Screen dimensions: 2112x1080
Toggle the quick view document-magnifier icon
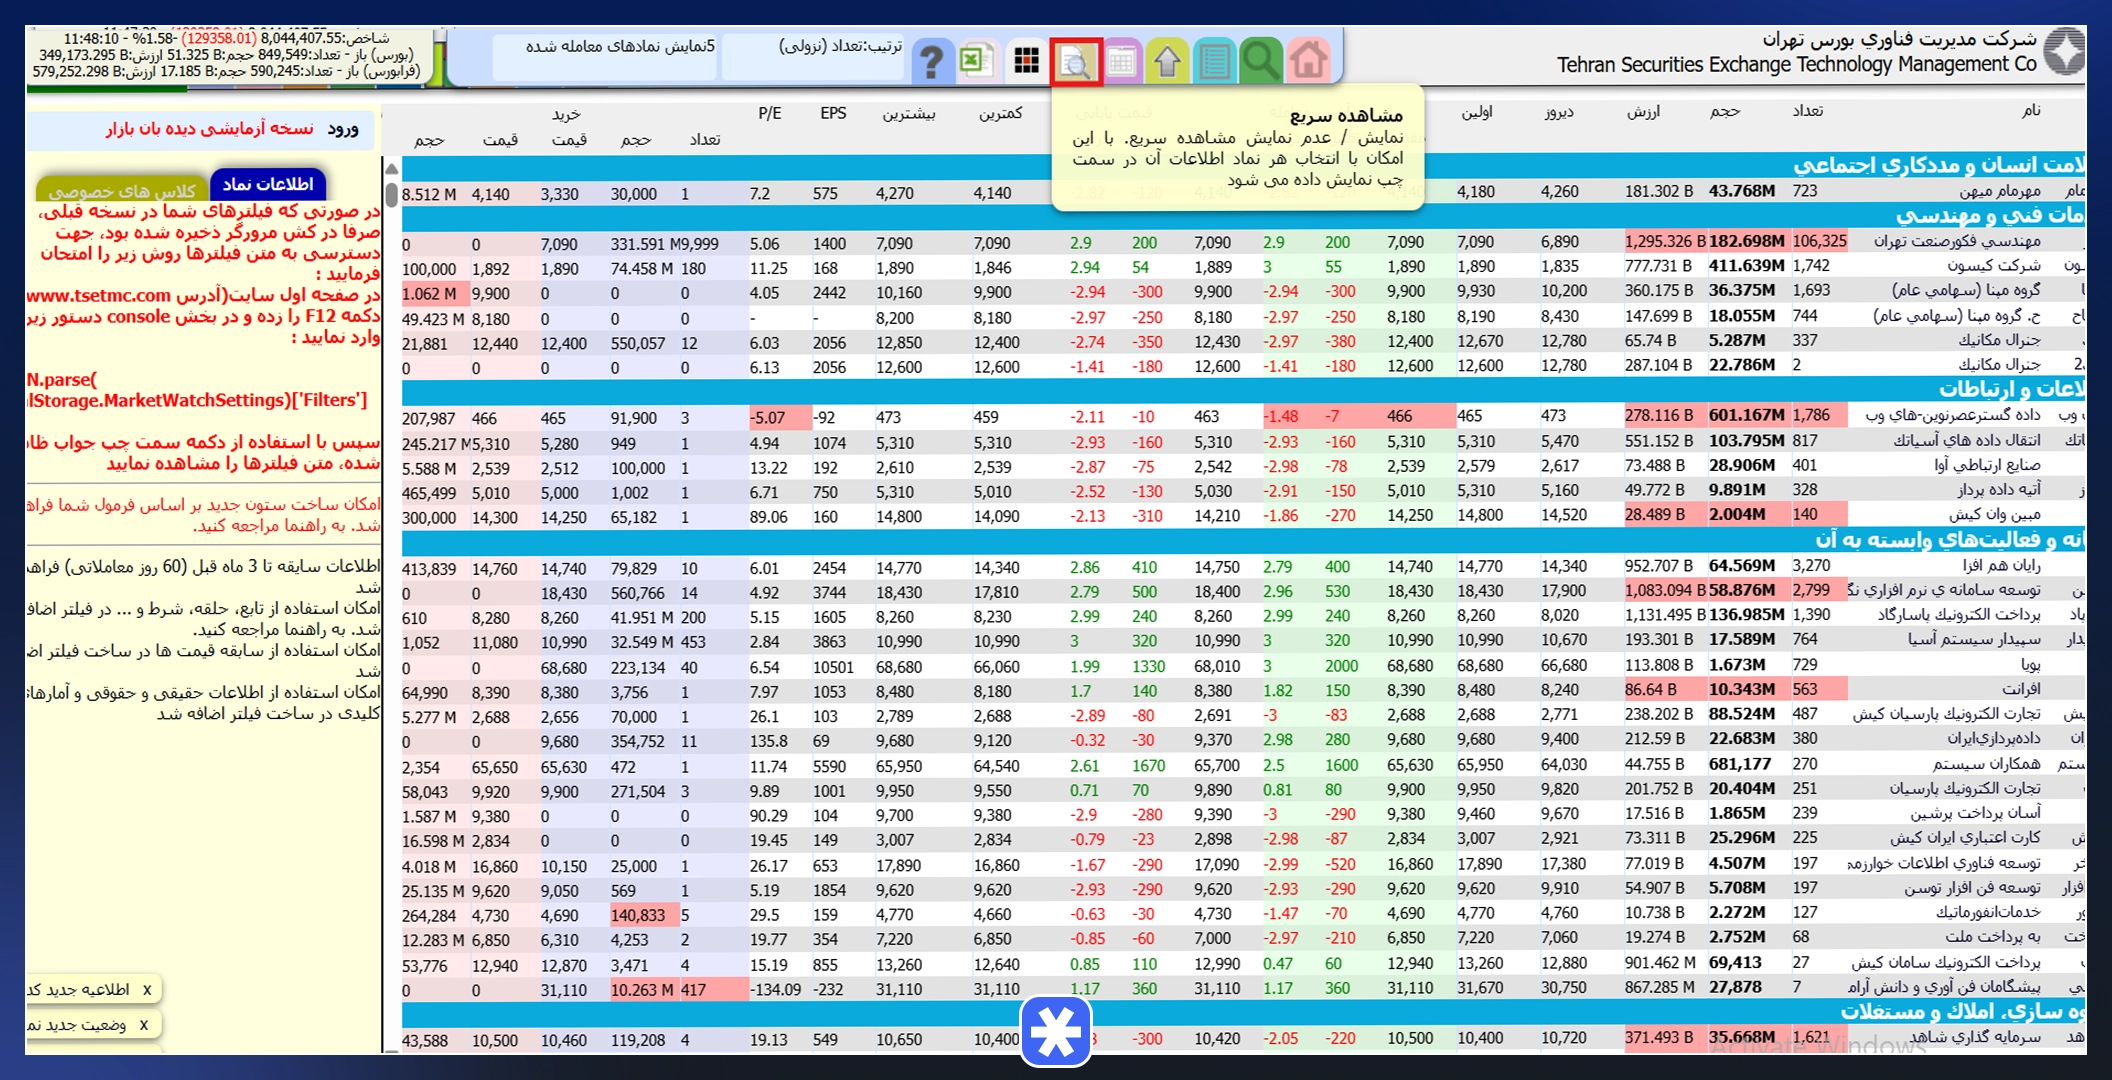pos(1075,62)
